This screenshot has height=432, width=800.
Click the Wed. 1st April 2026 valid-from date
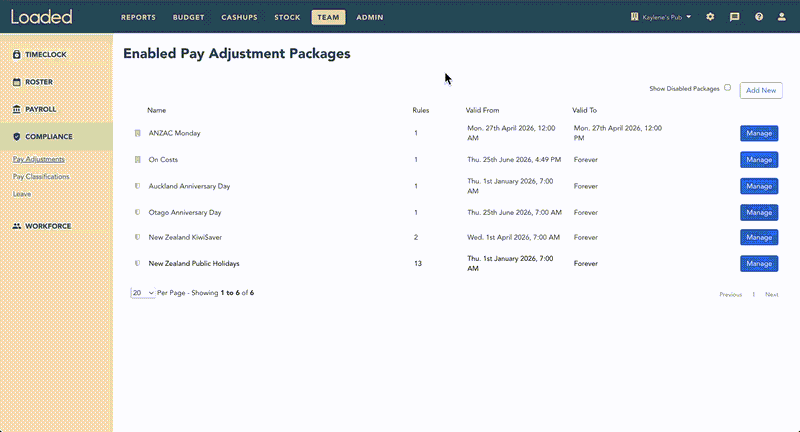(513, 237)
